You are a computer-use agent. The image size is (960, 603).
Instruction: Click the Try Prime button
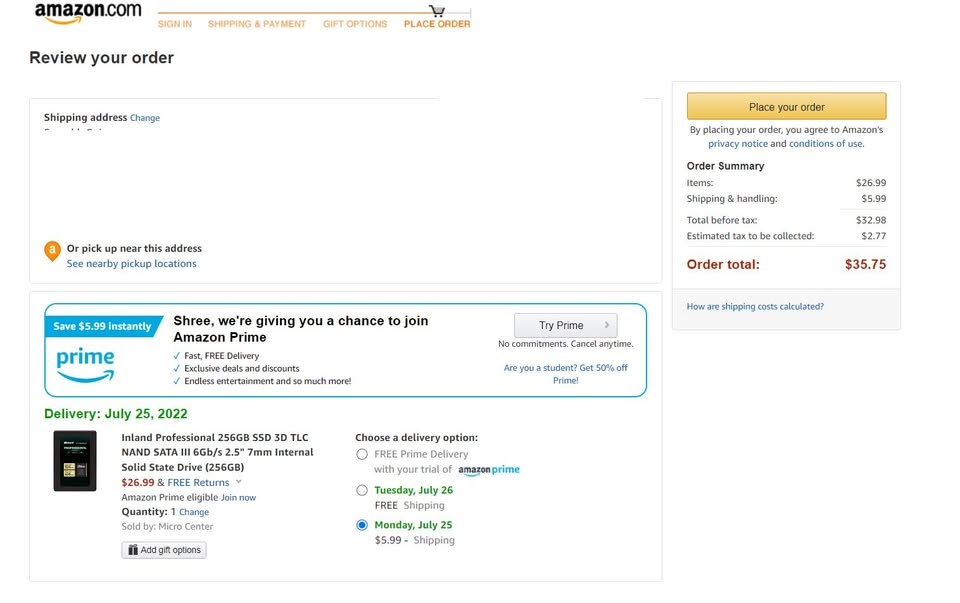[565, 325]
